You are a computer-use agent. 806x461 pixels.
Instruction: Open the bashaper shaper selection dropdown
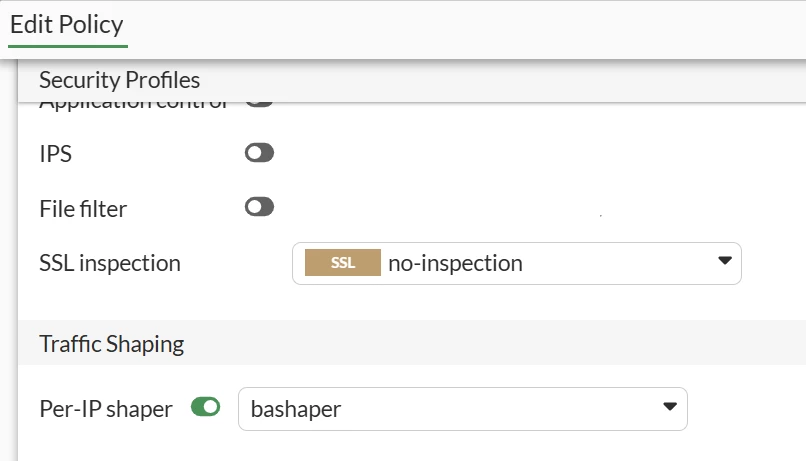[x=463, y=409]
